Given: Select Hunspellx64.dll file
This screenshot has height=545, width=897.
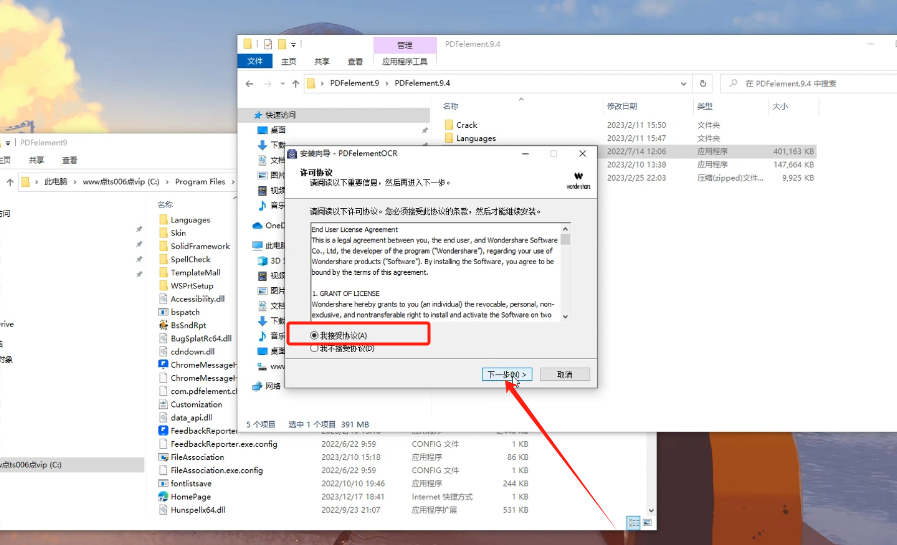Looking at the screenshot, I should 197,510.
